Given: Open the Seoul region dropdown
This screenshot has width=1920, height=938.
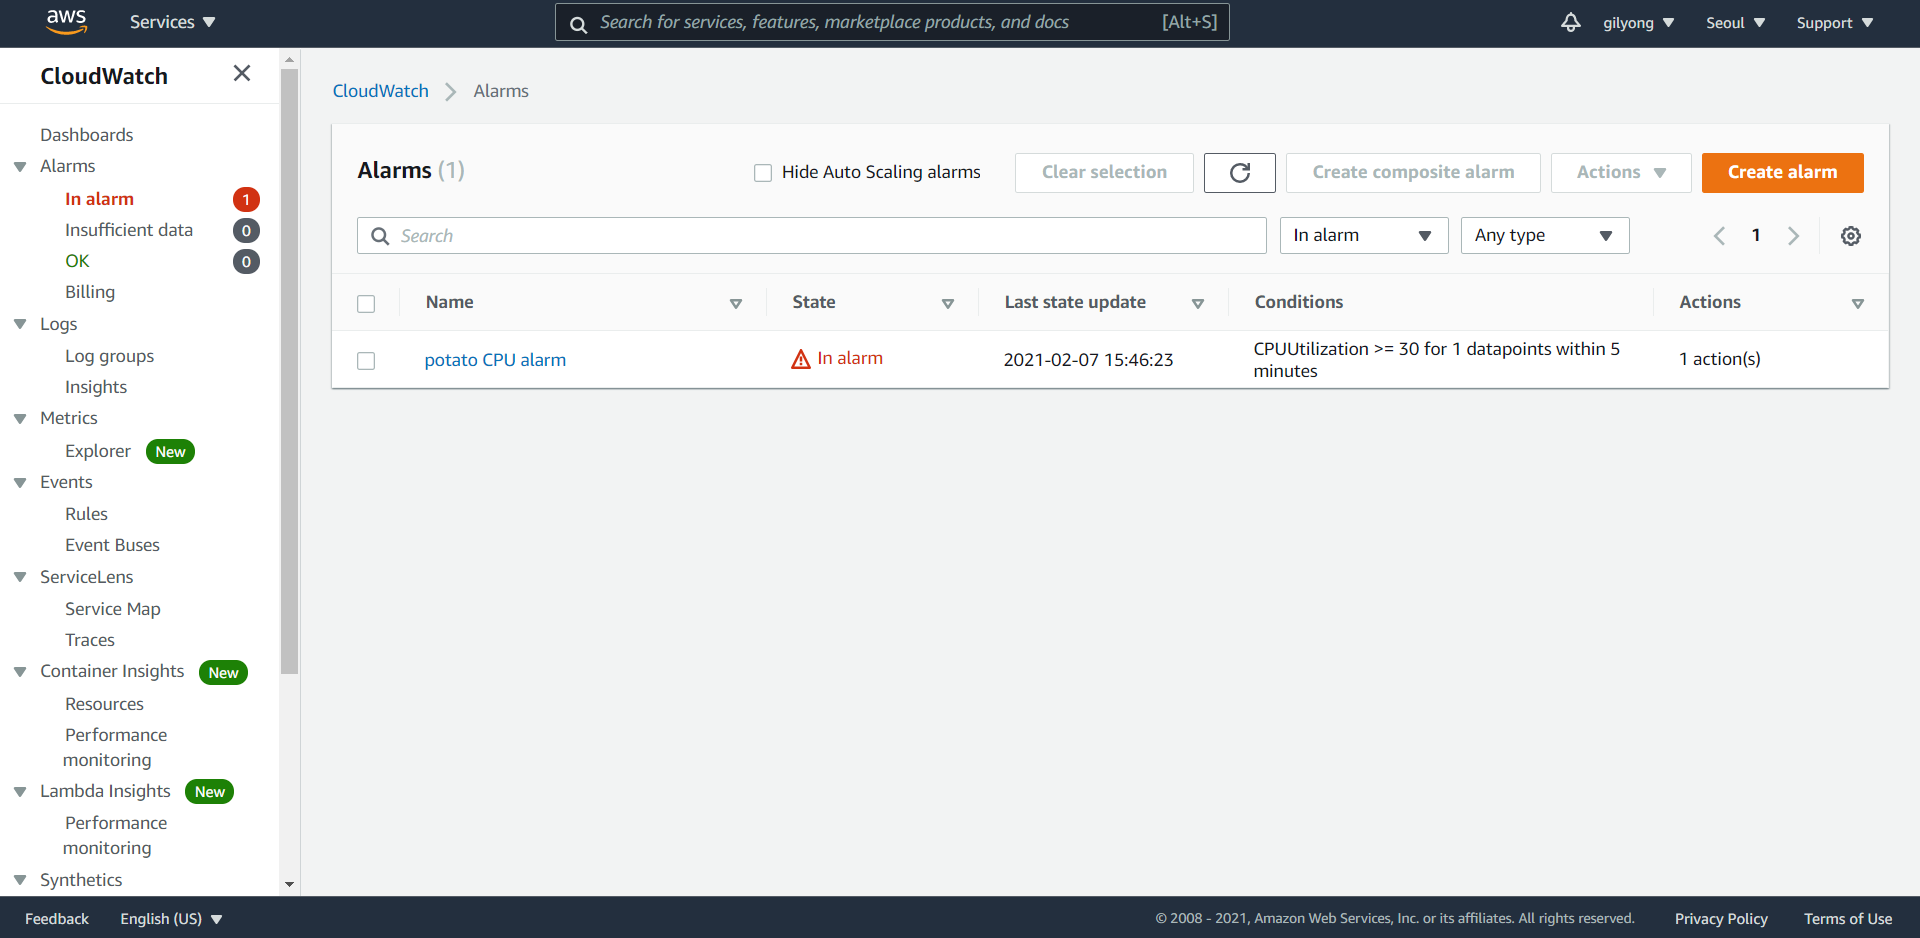Looking at the screenshot, I should pos(1735,22).
